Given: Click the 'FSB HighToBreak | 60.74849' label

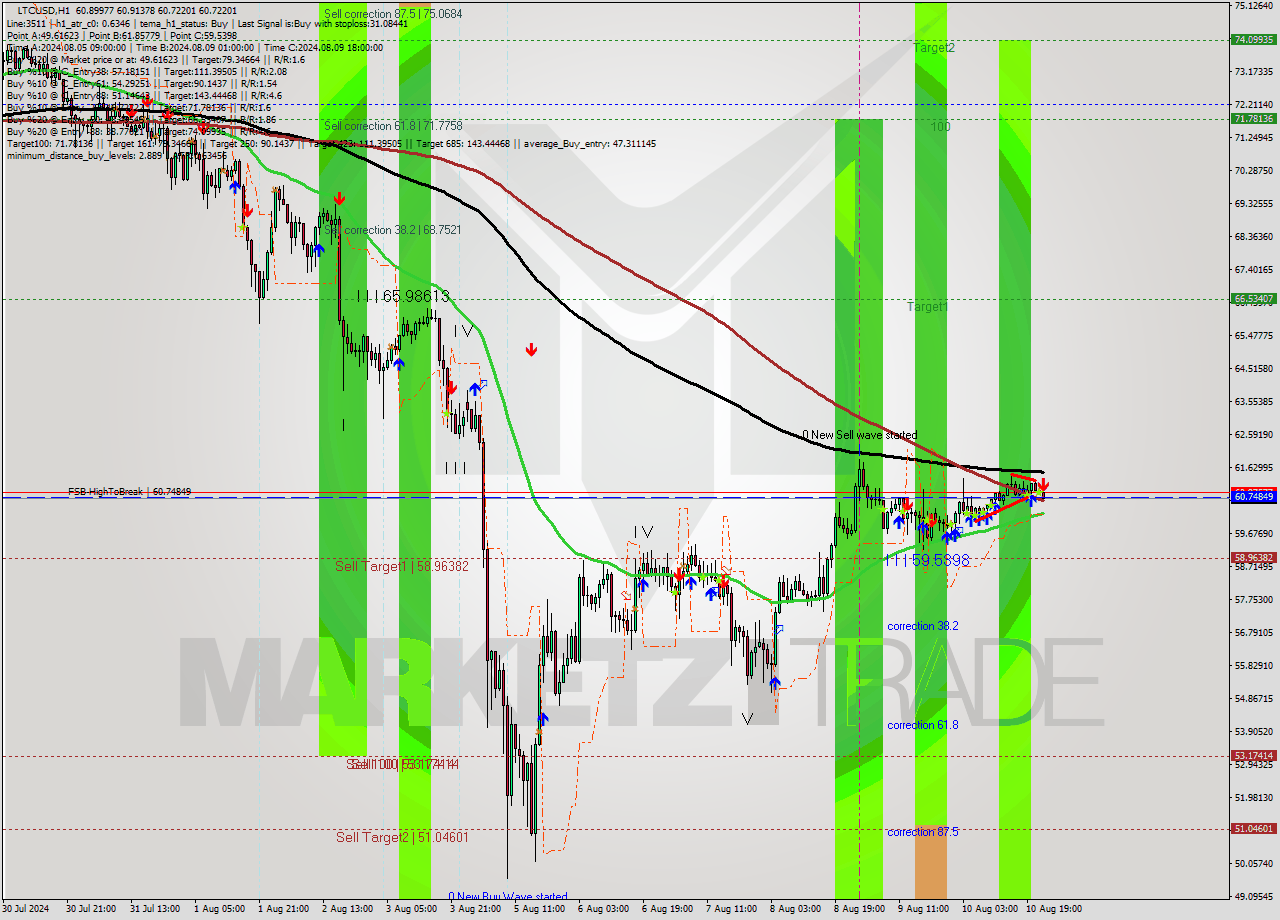Looking at the screenshot, I should [129, 492].
